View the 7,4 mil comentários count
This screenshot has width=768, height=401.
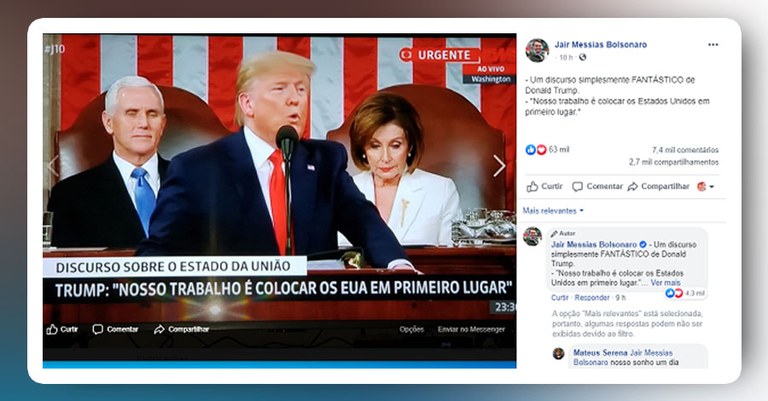685,150
